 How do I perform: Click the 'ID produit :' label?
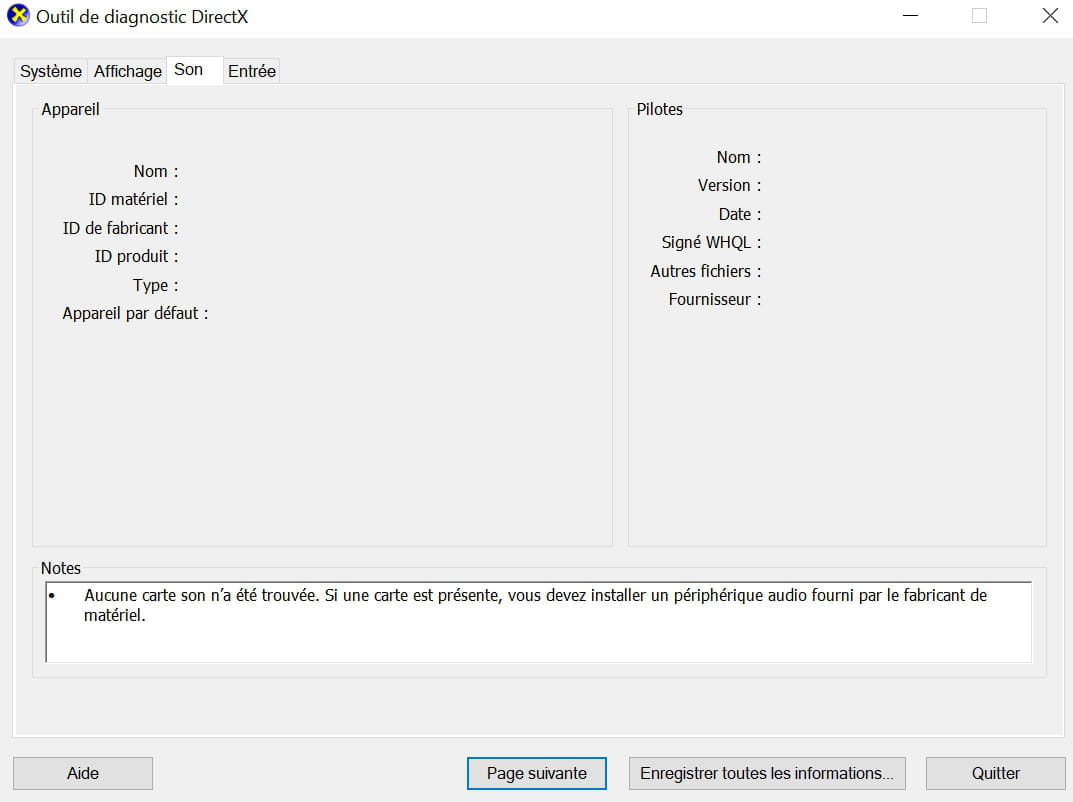(136, 257)
